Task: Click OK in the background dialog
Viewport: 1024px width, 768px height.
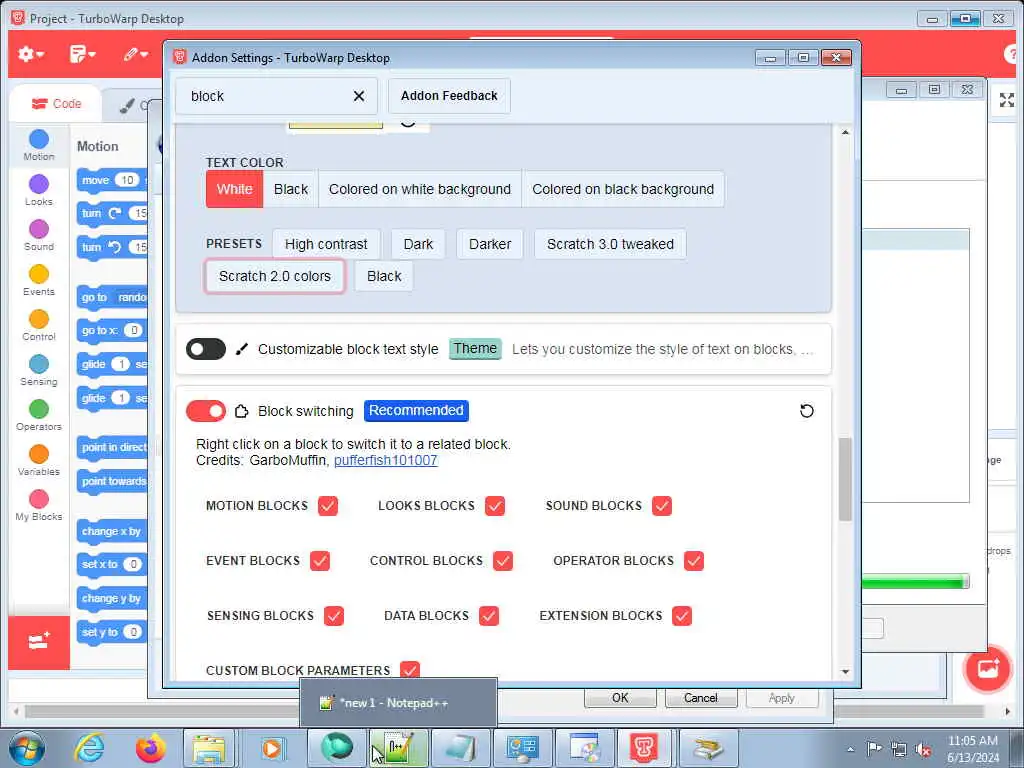Action: (x=620, y=698)
